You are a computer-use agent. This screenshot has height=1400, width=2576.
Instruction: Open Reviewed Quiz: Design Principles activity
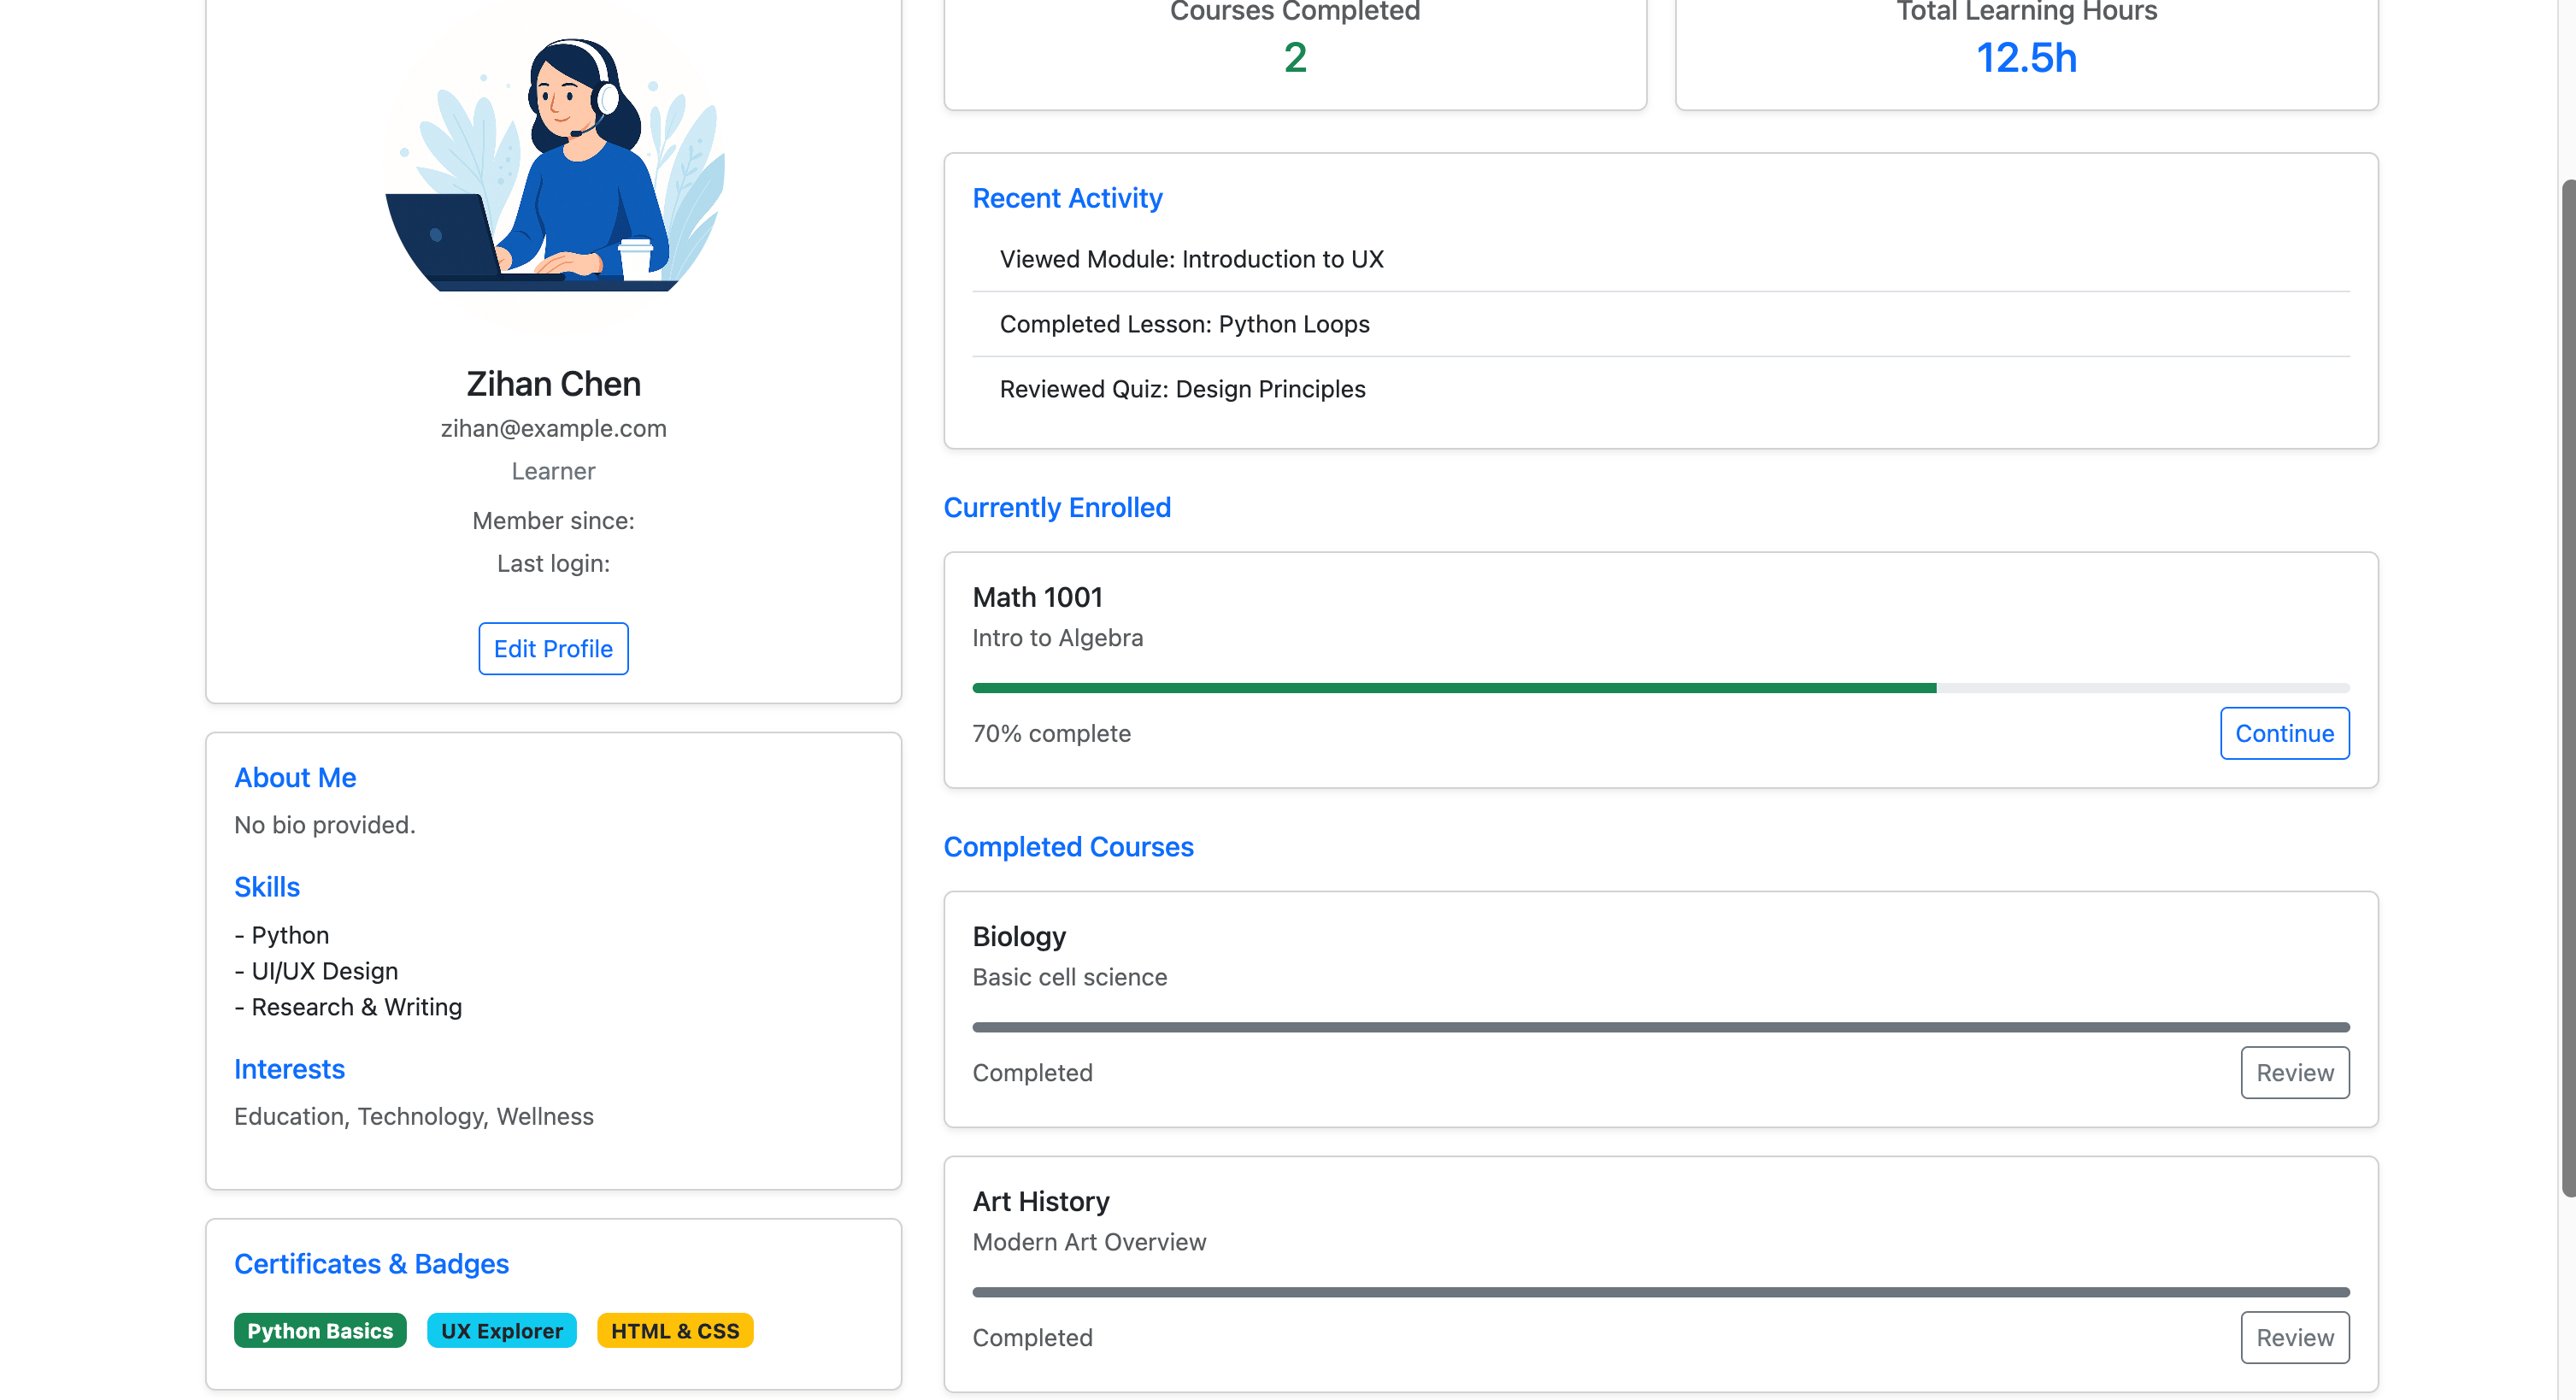[1182, 389]
